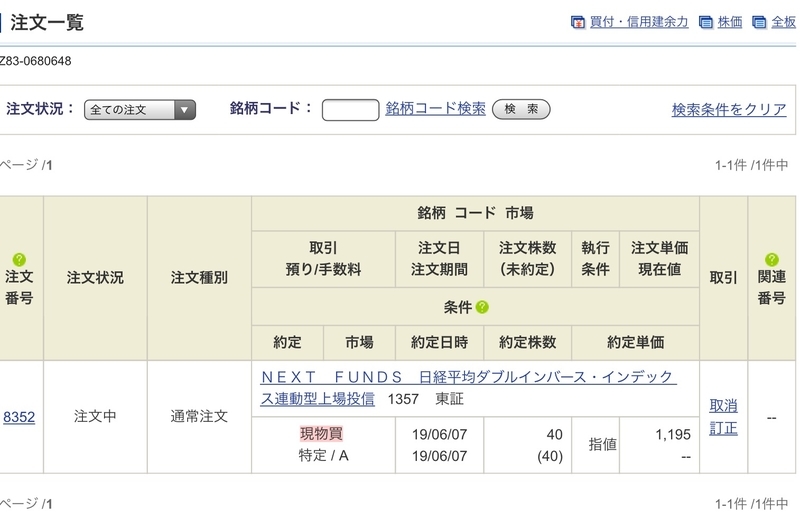Open order number 8352 link
This screenshot has width=800, height=528.
point(19,417)
